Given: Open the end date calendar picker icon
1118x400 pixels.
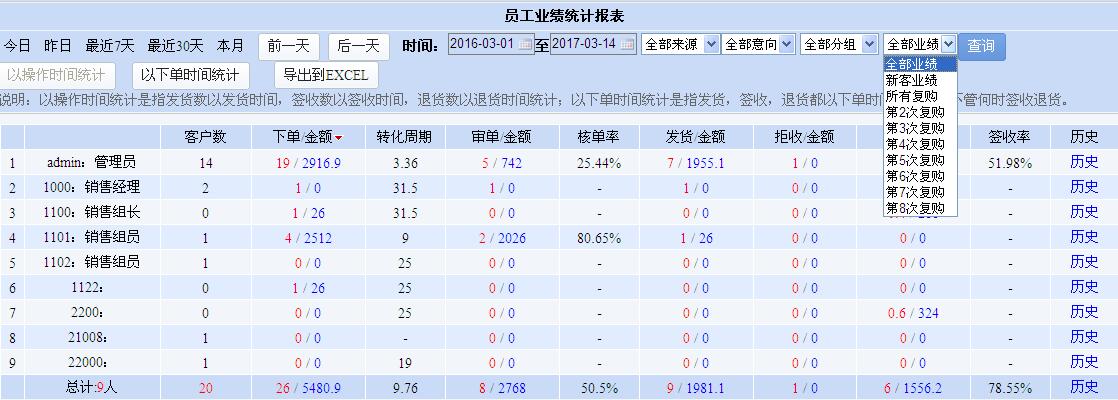Looking at the screenshot, I should pos(627,45).
